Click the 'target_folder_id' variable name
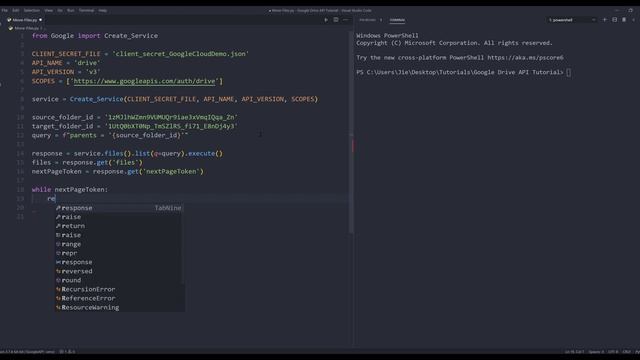Viewport: 640px width, 360px height. [62, 126]
